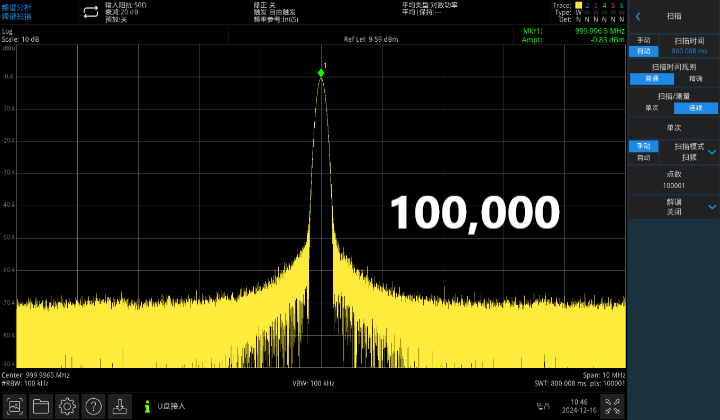This screenshot has height=420, width=720.
Task: Select 连续 continuous sweep option
Action: (x=695, y=107)
